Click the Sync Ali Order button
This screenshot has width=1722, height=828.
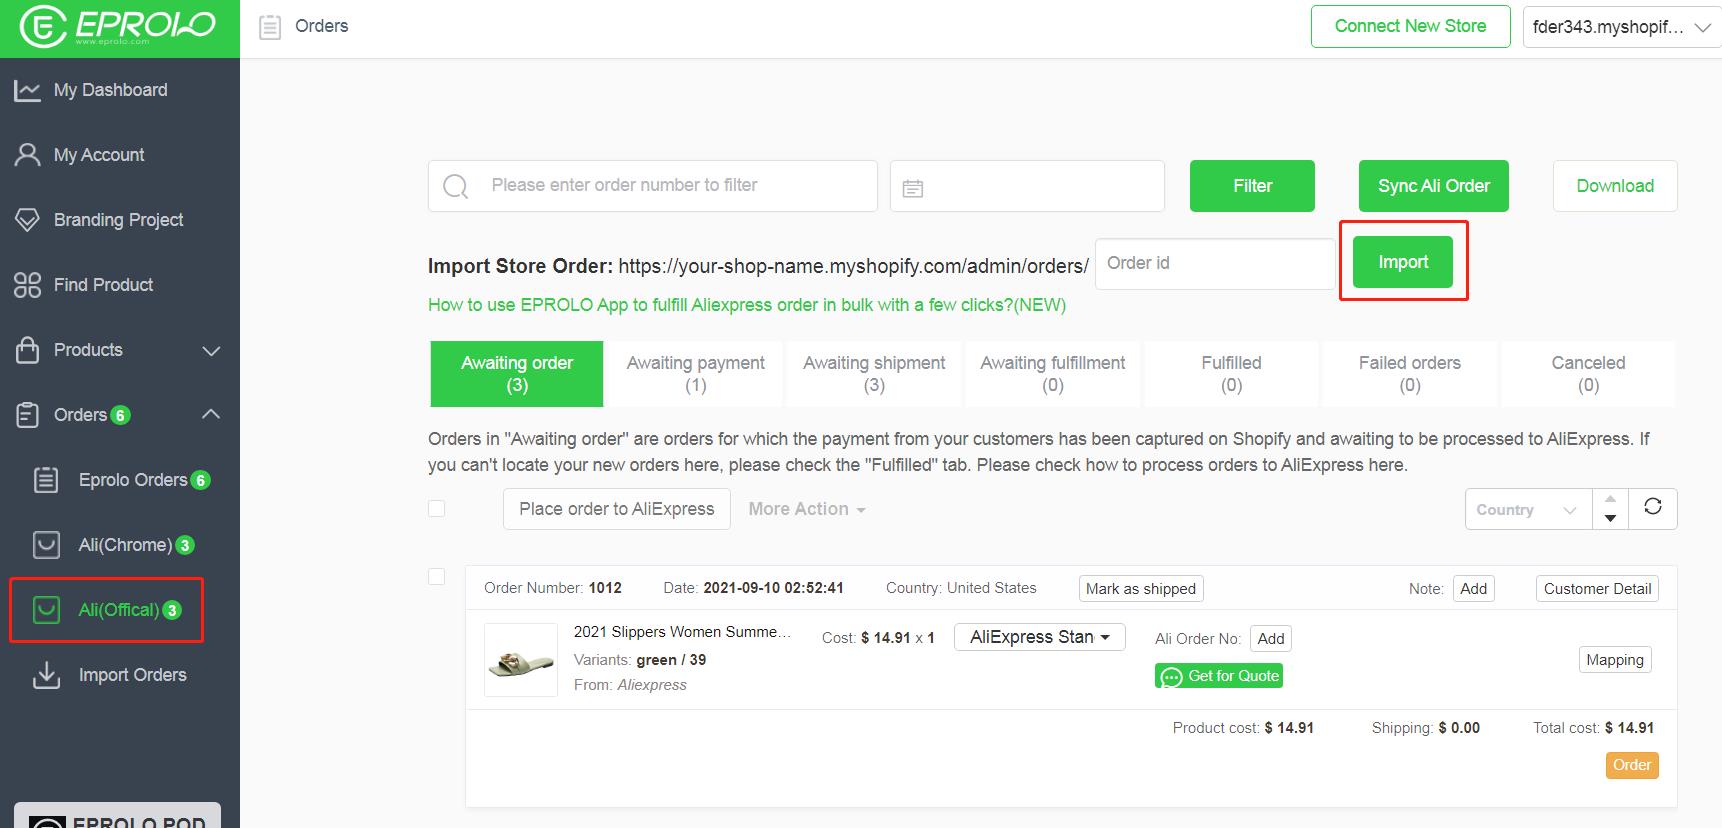coord(1433,186)
